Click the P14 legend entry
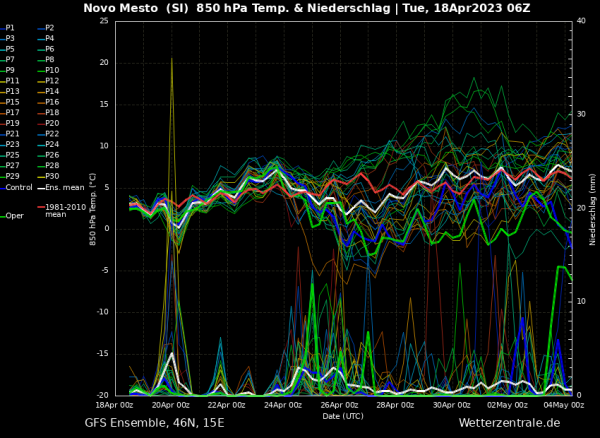600x438 pixels. [x=48, y=91]
